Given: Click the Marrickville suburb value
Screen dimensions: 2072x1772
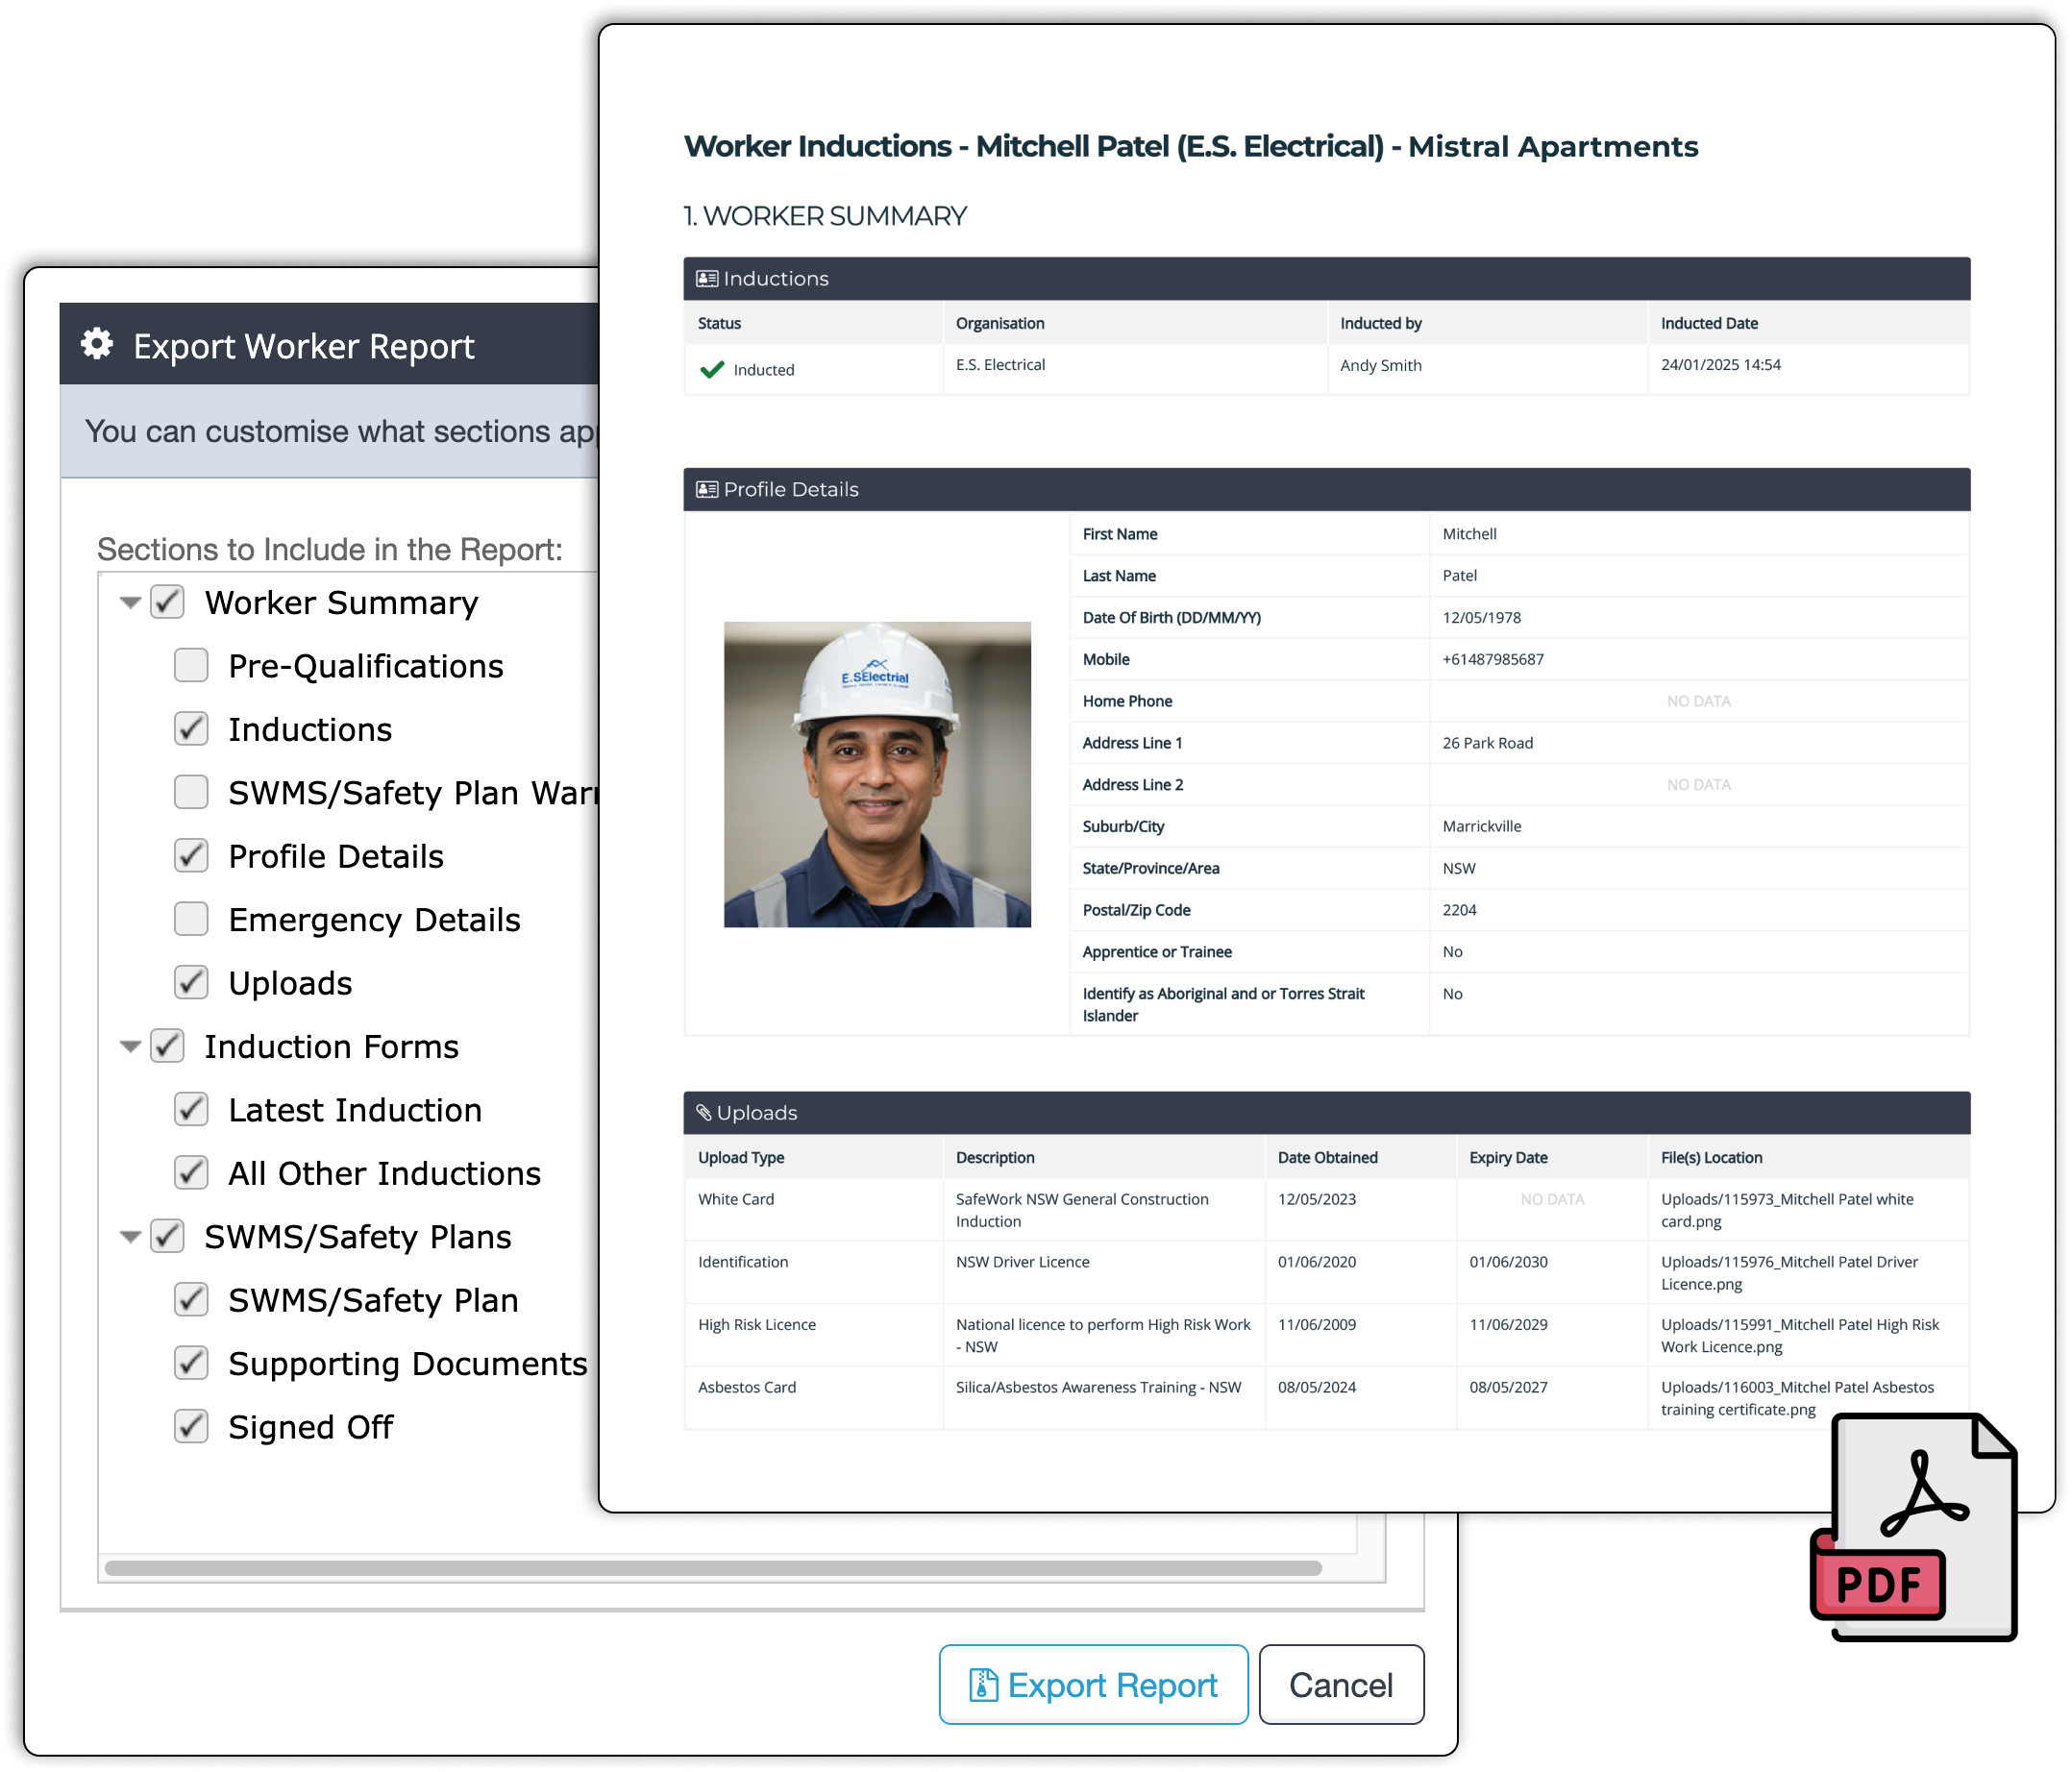Looking at the screenshot, I should (x=1481, y=826).
